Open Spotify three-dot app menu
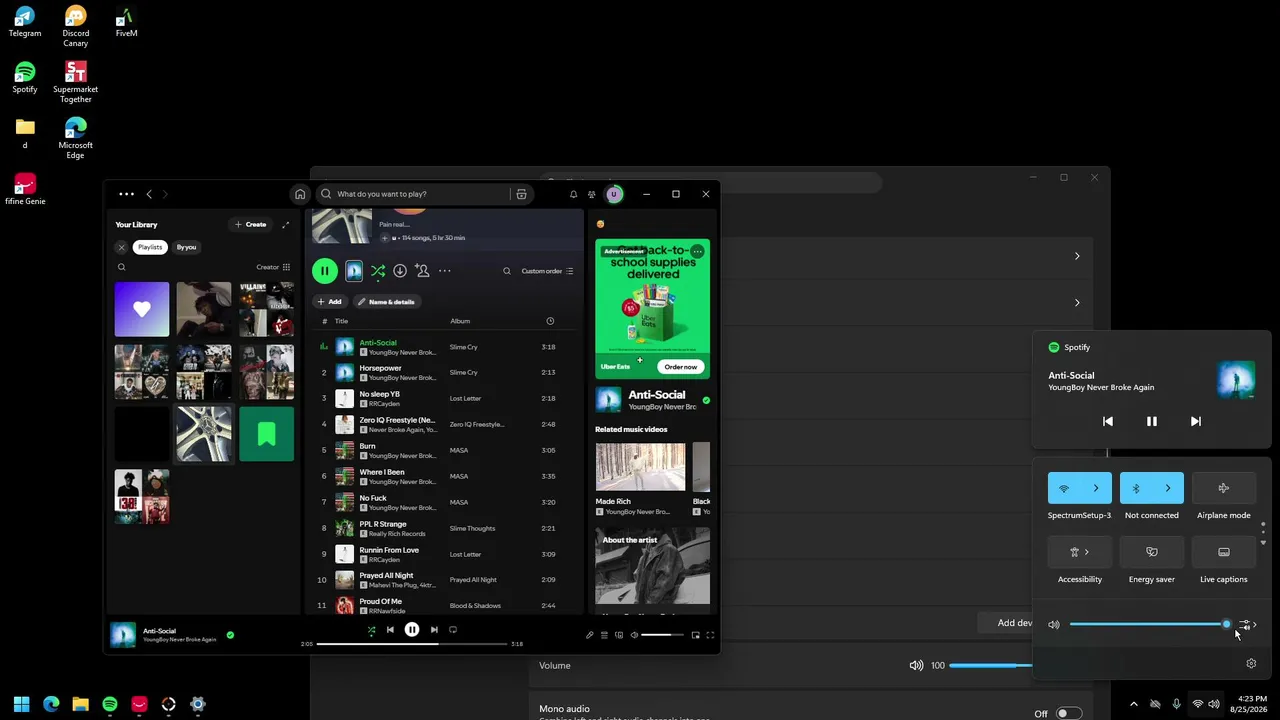The image size is (1280, 720). (x=126, y=194)
